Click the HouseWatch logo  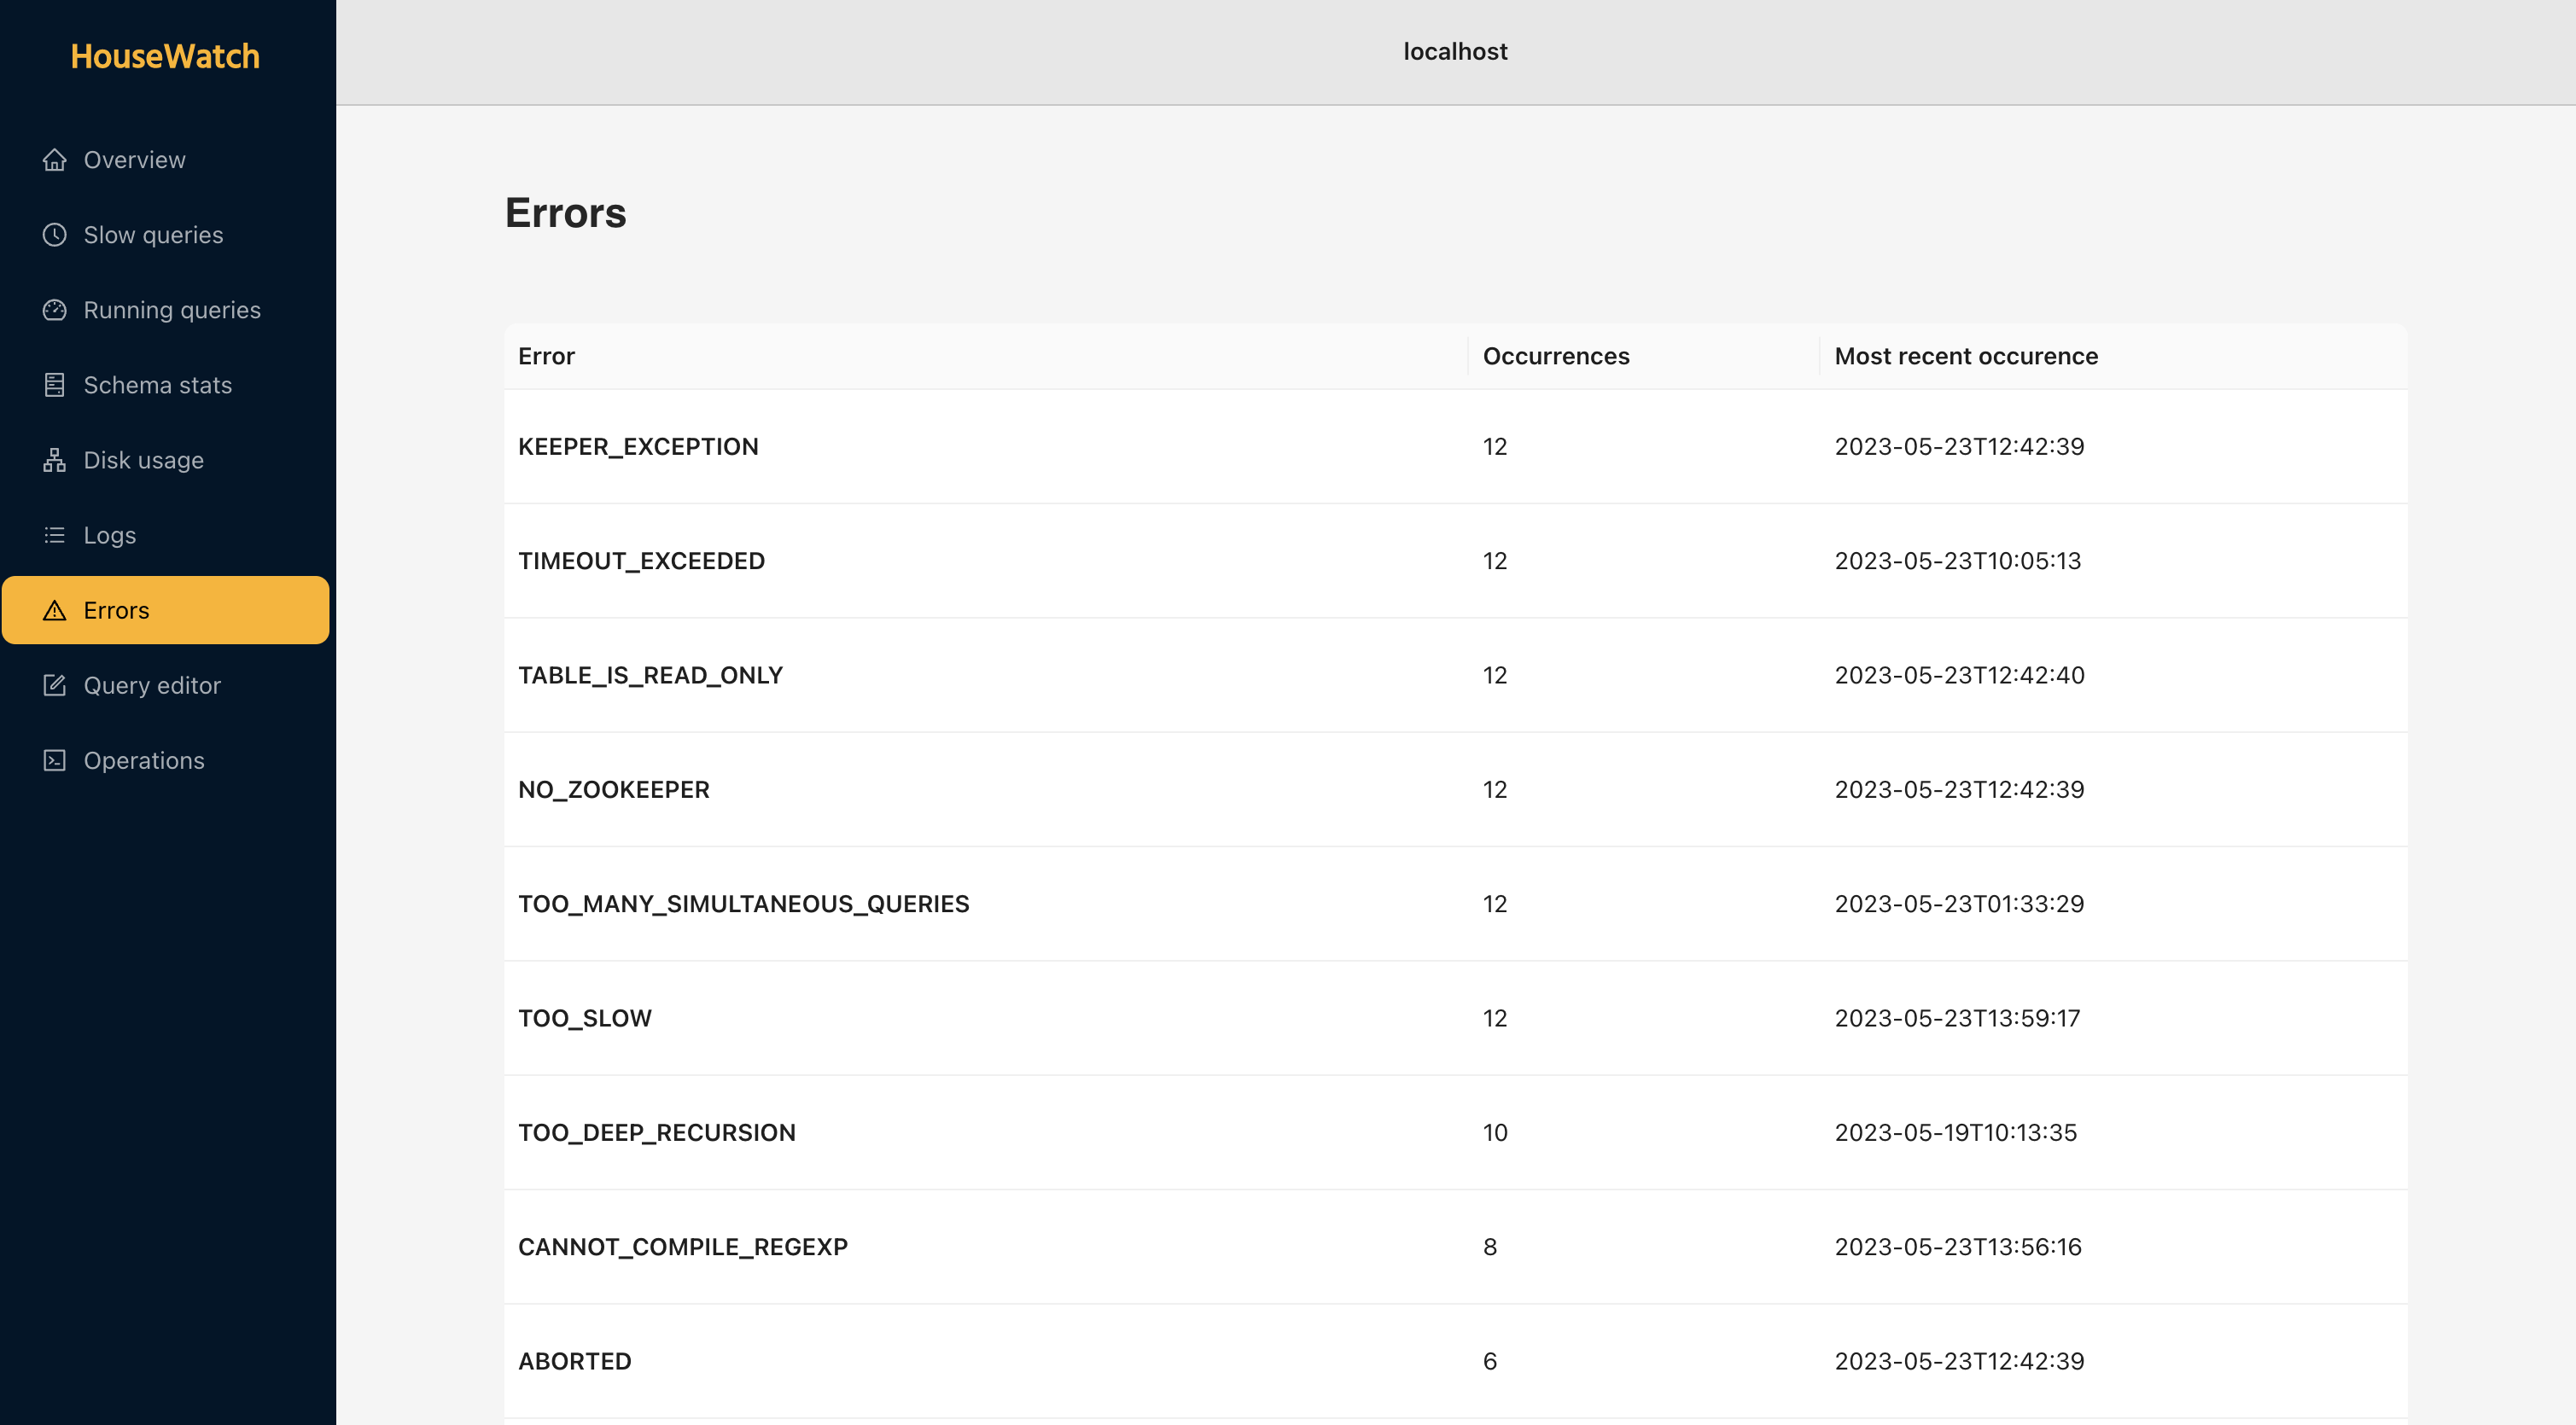click(x=165, y=56)
